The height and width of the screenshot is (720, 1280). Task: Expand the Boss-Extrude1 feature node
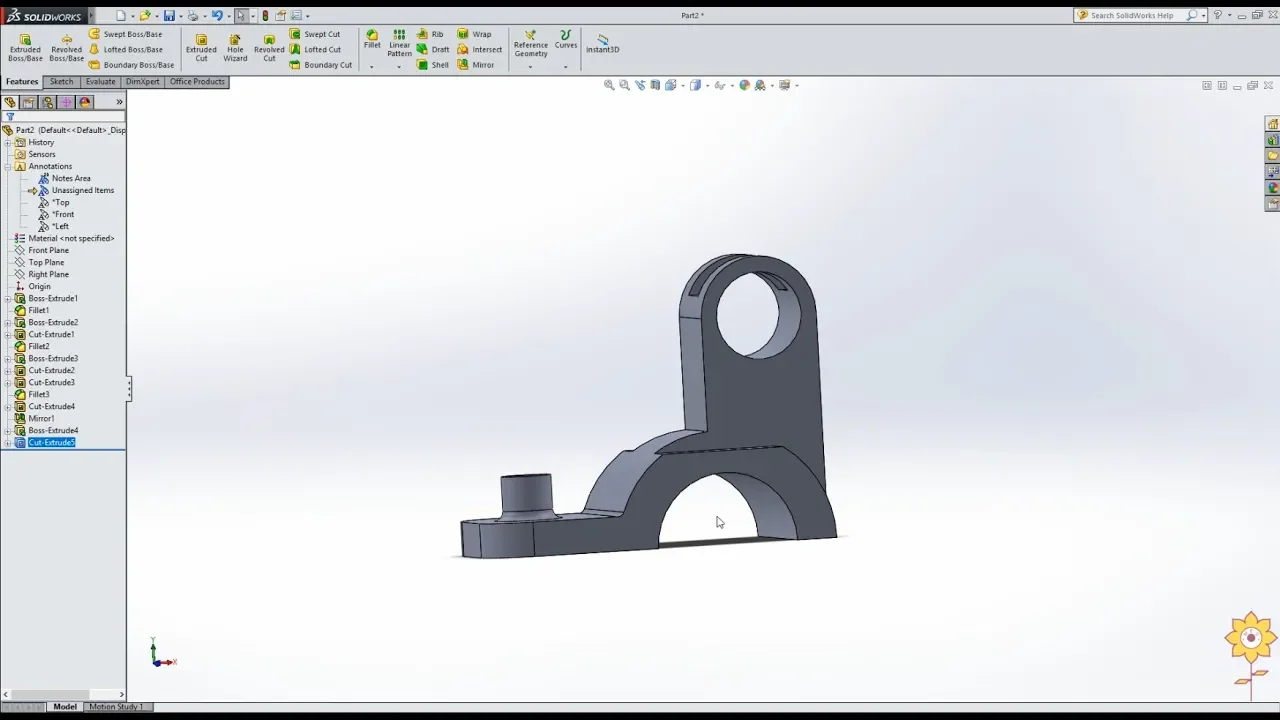[8, 299]
